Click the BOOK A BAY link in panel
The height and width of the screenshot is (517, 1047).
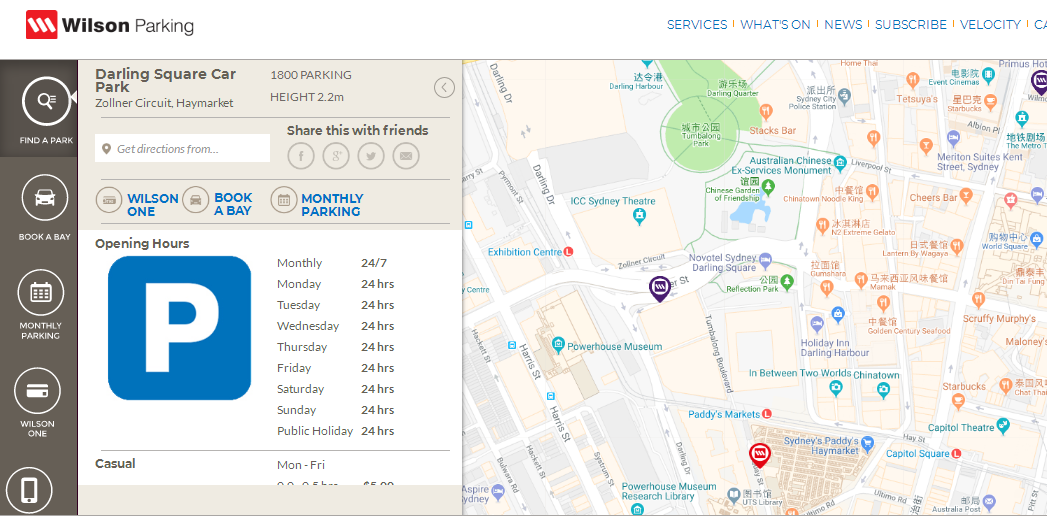pos(233,204)
